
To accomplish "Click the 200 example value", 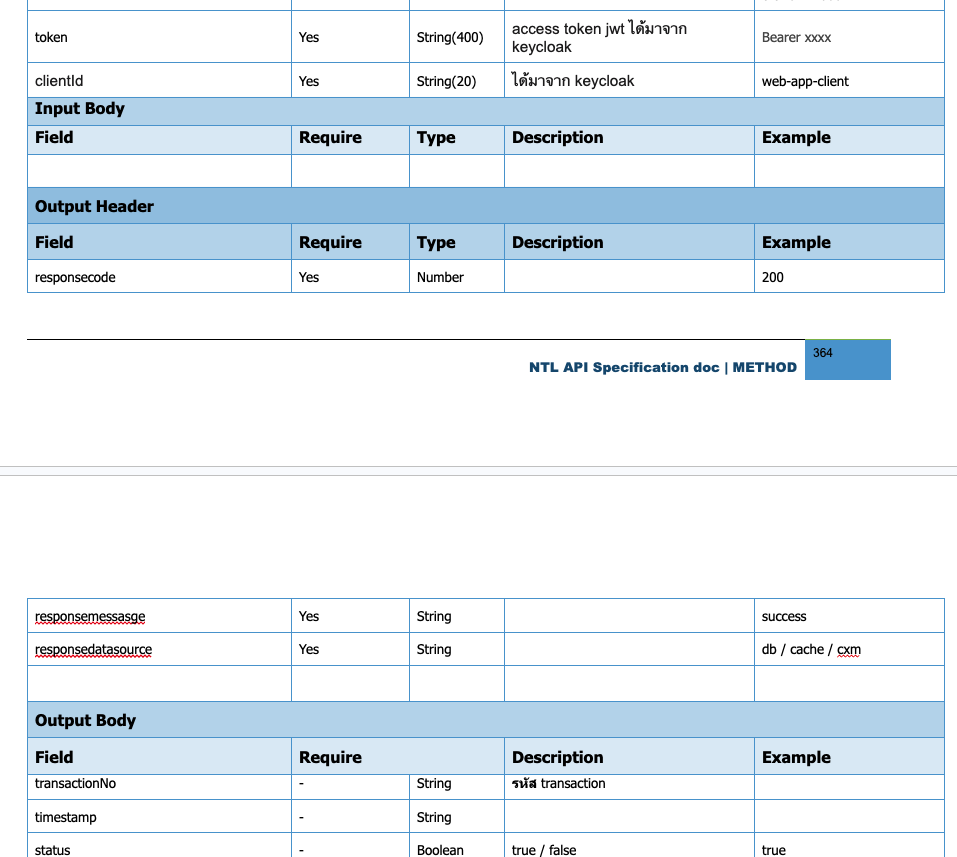I will coord(773,277).
